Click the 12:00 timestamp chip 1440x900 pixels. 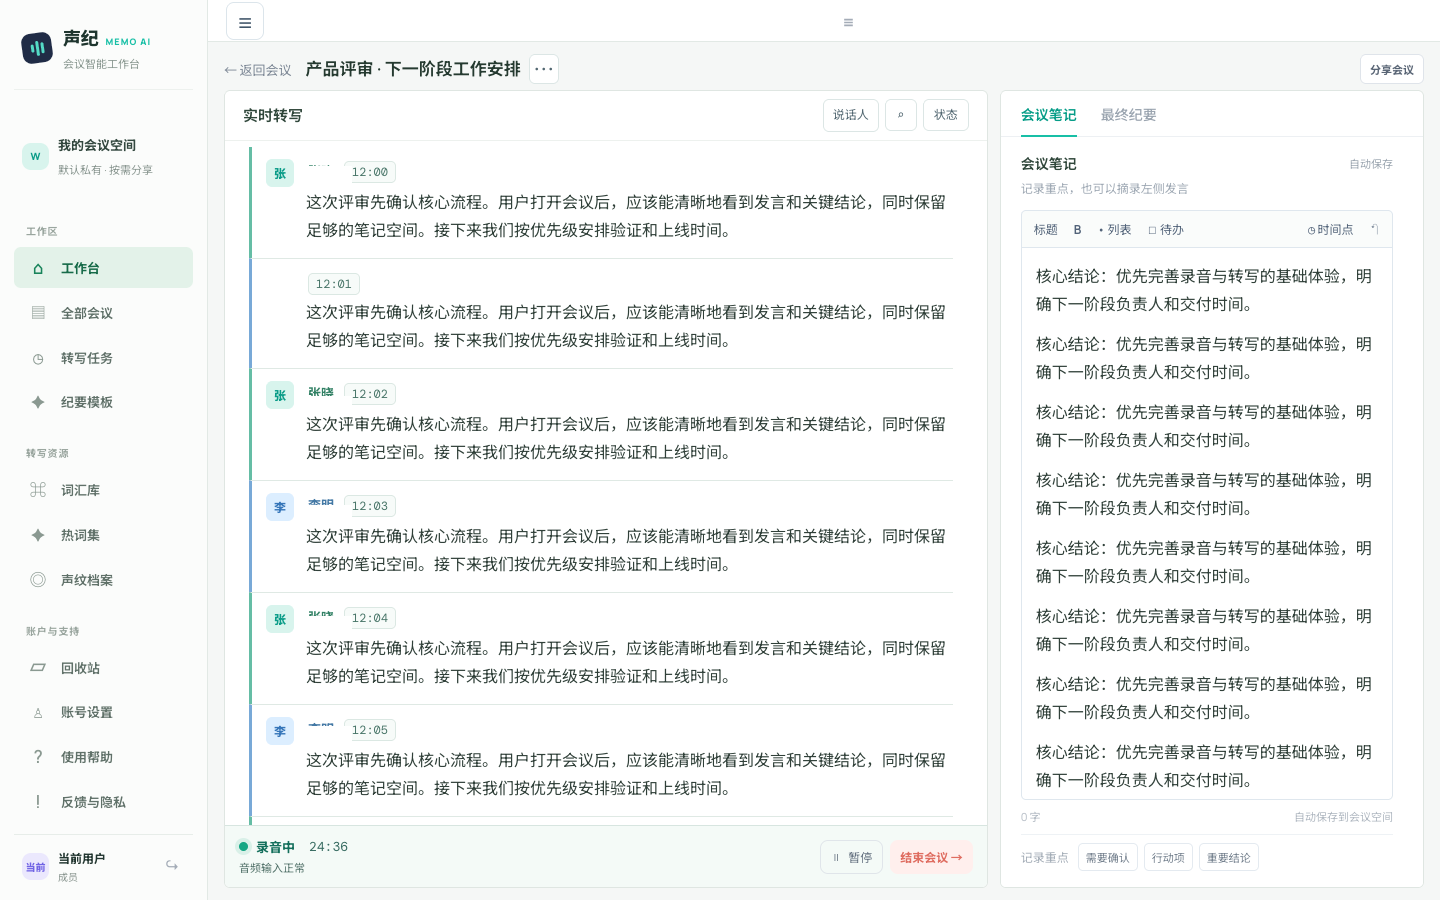[370, 172]
